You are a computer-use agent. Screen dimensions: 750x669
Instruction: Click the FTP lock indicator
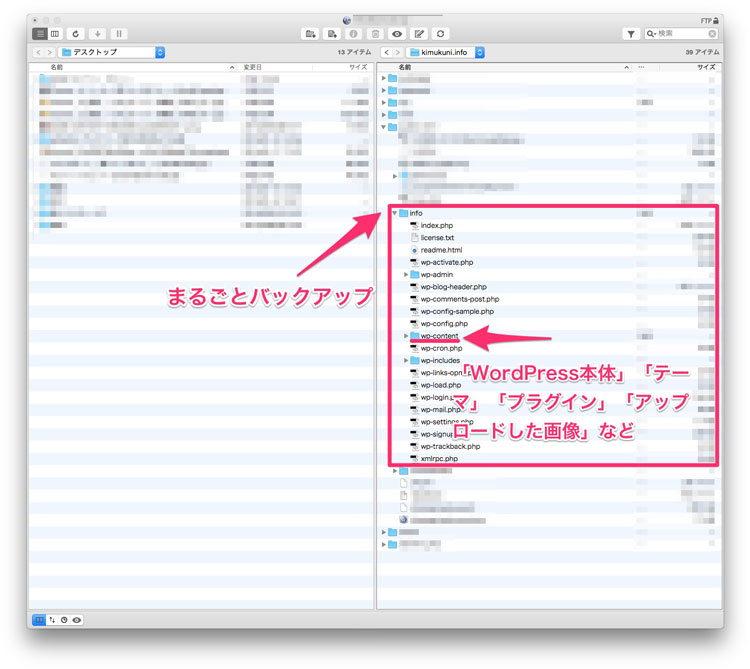(x=710, y=21)
